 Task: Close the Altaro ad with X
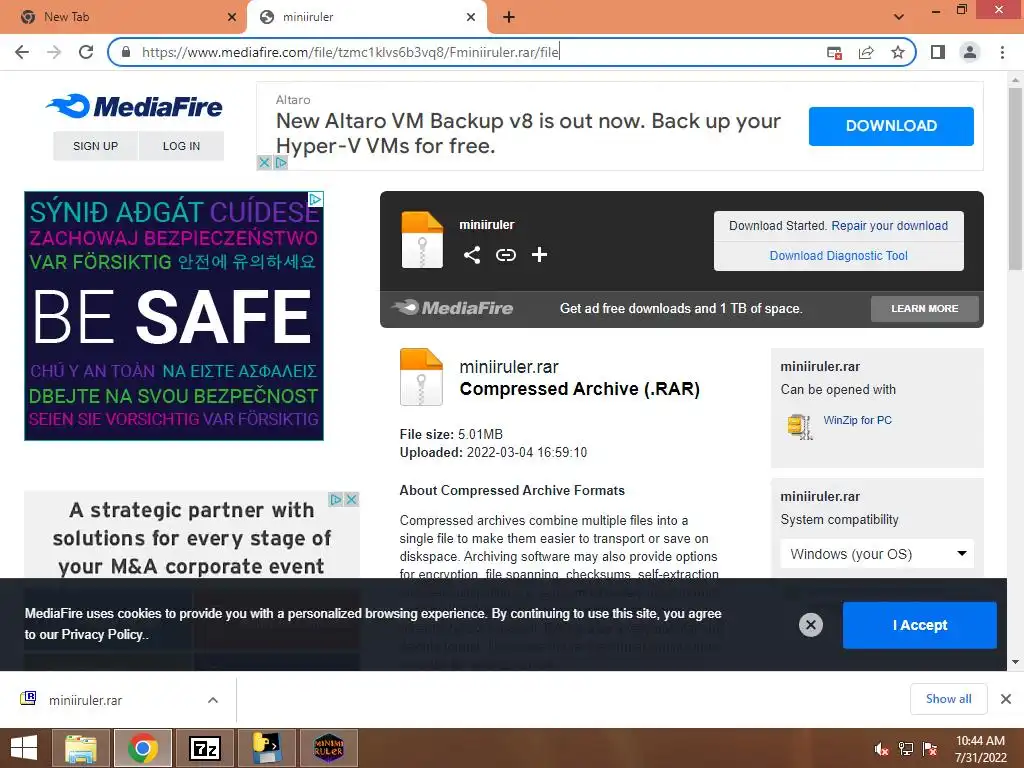(x=264, y=163)
